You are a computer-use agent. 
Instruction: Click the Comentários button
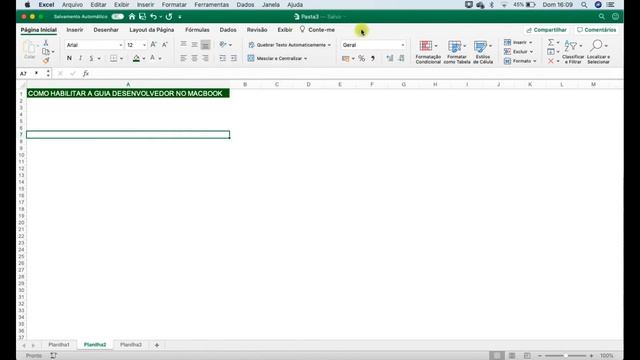[x=596, y=30]
